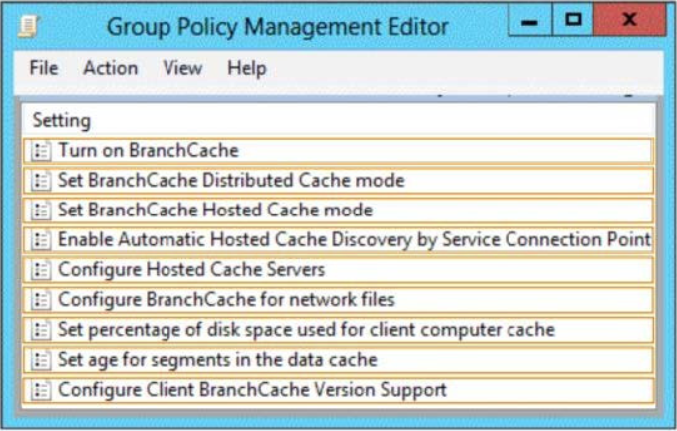677x431 pixels.
Task: Click the Group Policy Management Editor title icon
Action: (28, 26)
